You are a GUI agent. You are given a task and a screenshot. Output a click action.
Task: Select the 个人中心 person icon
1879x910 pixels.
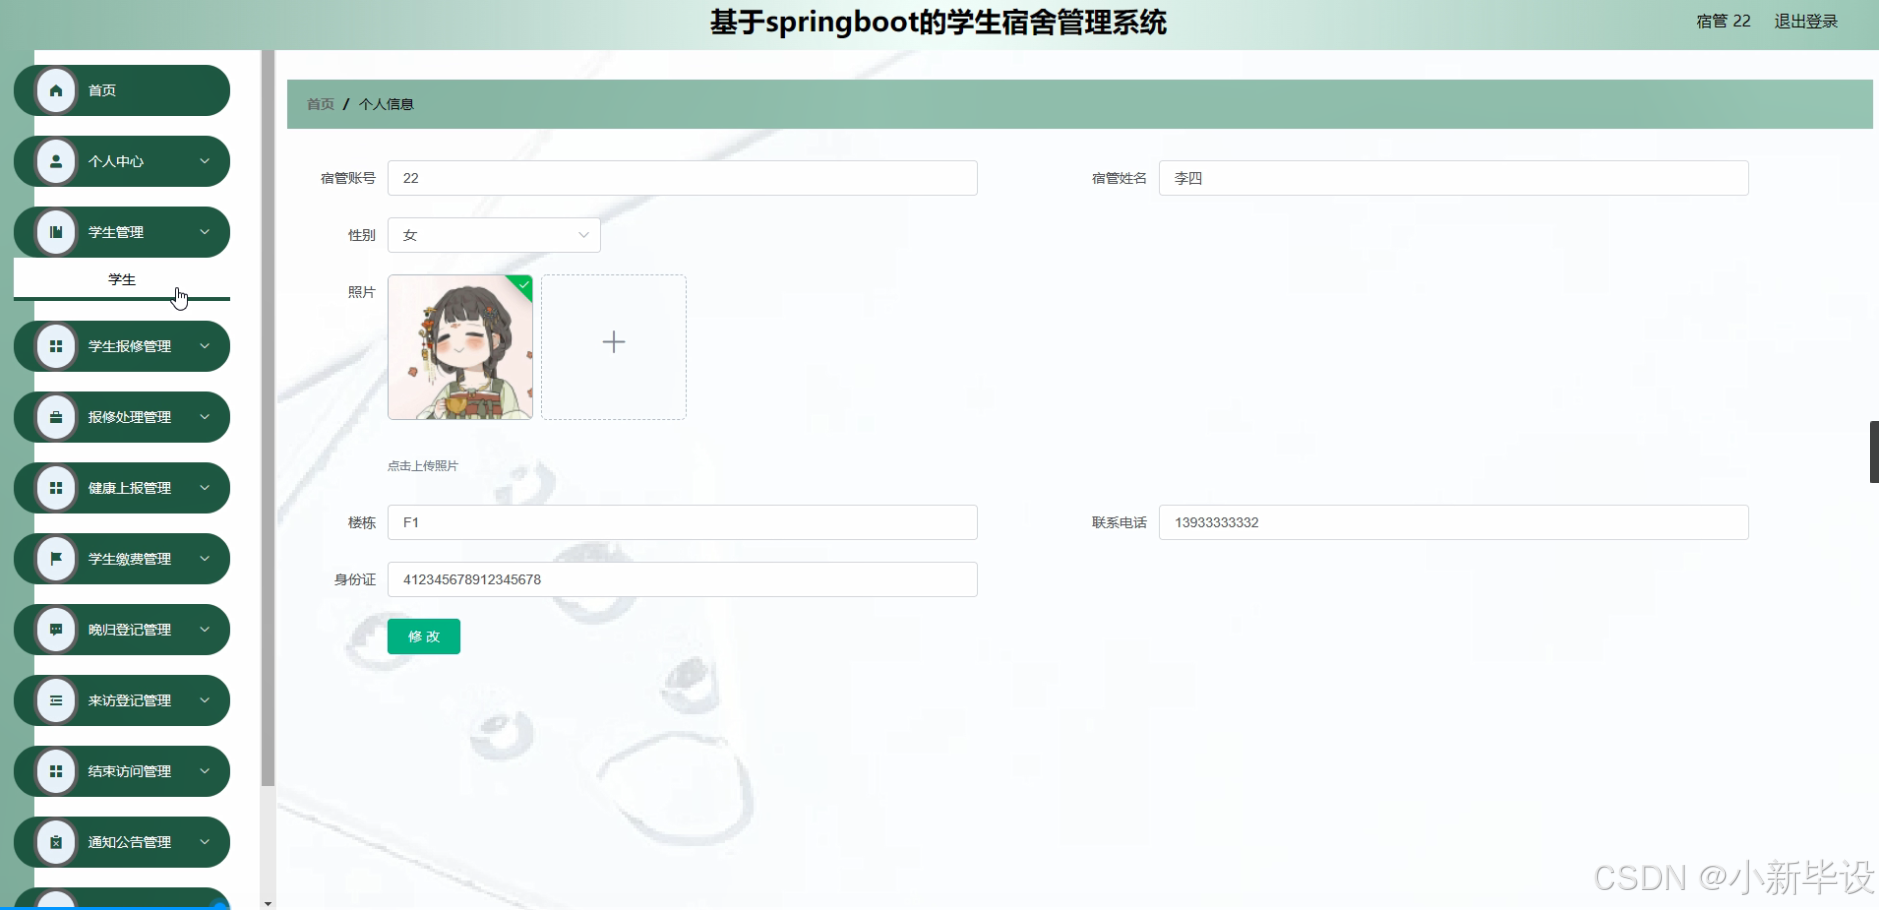(x=56, y=161)
